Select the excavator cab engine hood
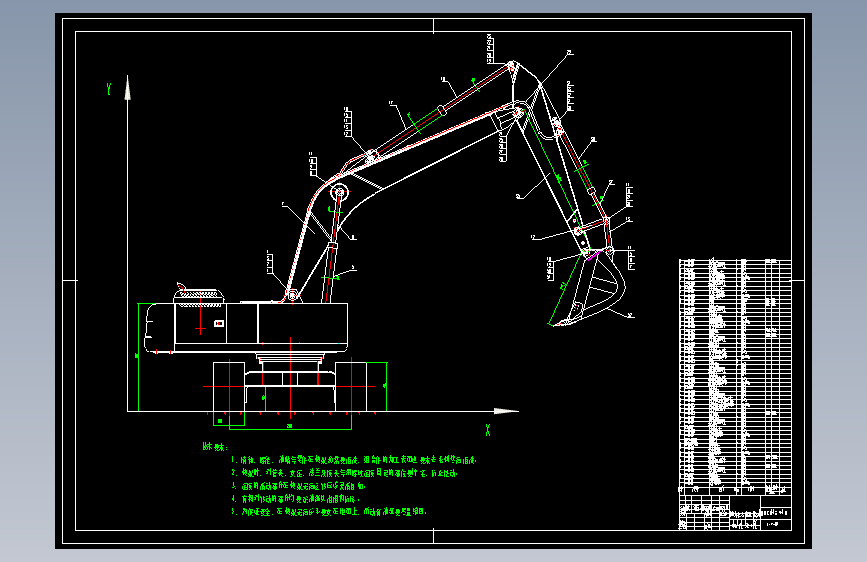 click(x=199, y=295)
